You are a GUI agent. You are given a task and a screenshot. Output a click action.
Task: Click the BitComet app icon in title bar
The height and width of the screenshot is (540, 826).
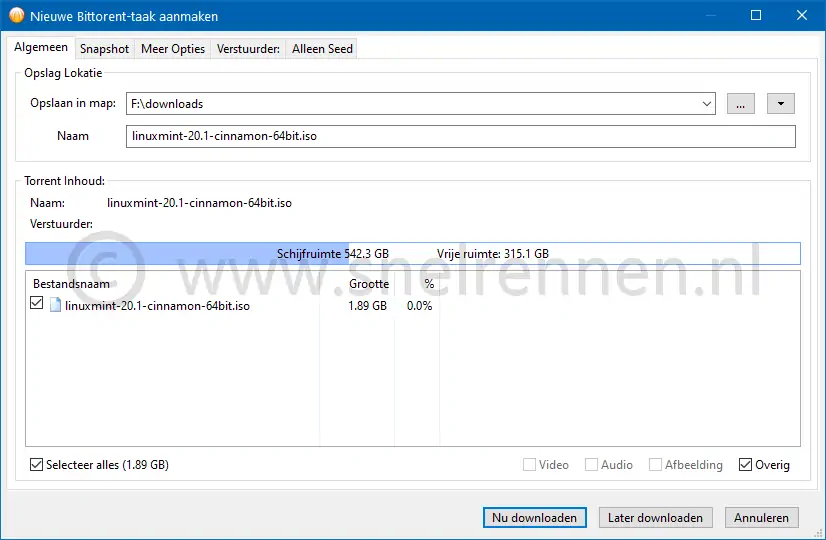(x=17, y=15)
